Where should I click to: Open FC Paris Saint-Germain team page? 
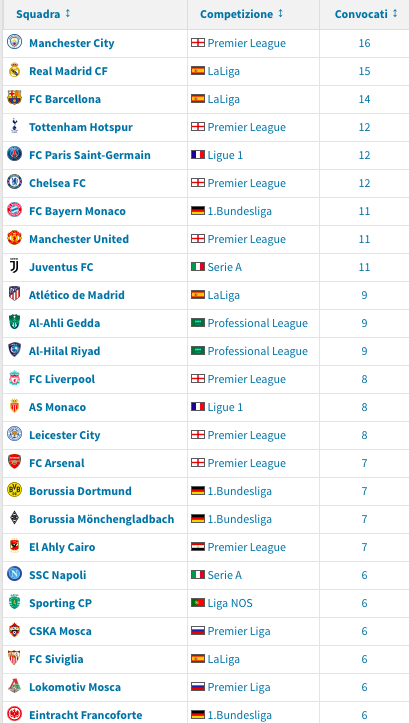[89, 155]
